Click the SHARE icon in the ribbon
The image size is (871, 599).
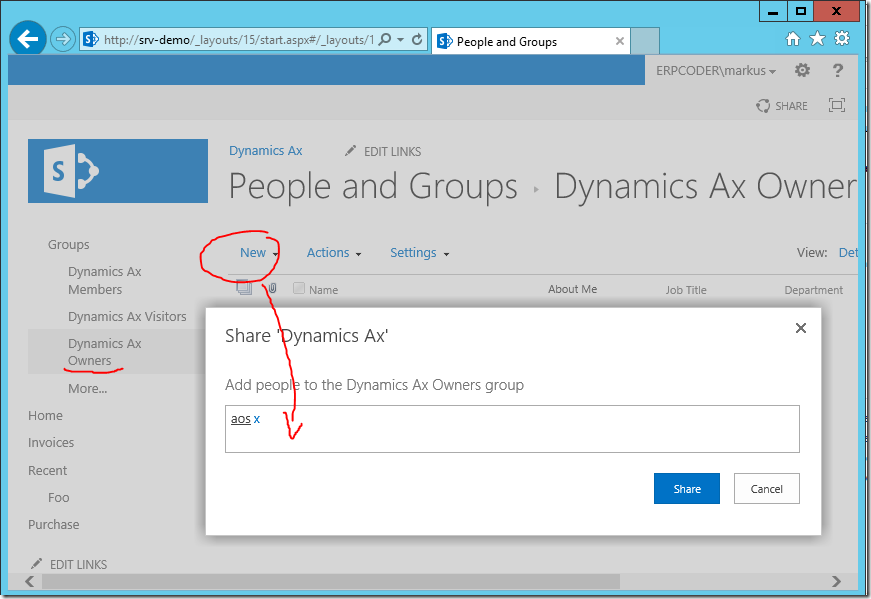tap(782, 105)
